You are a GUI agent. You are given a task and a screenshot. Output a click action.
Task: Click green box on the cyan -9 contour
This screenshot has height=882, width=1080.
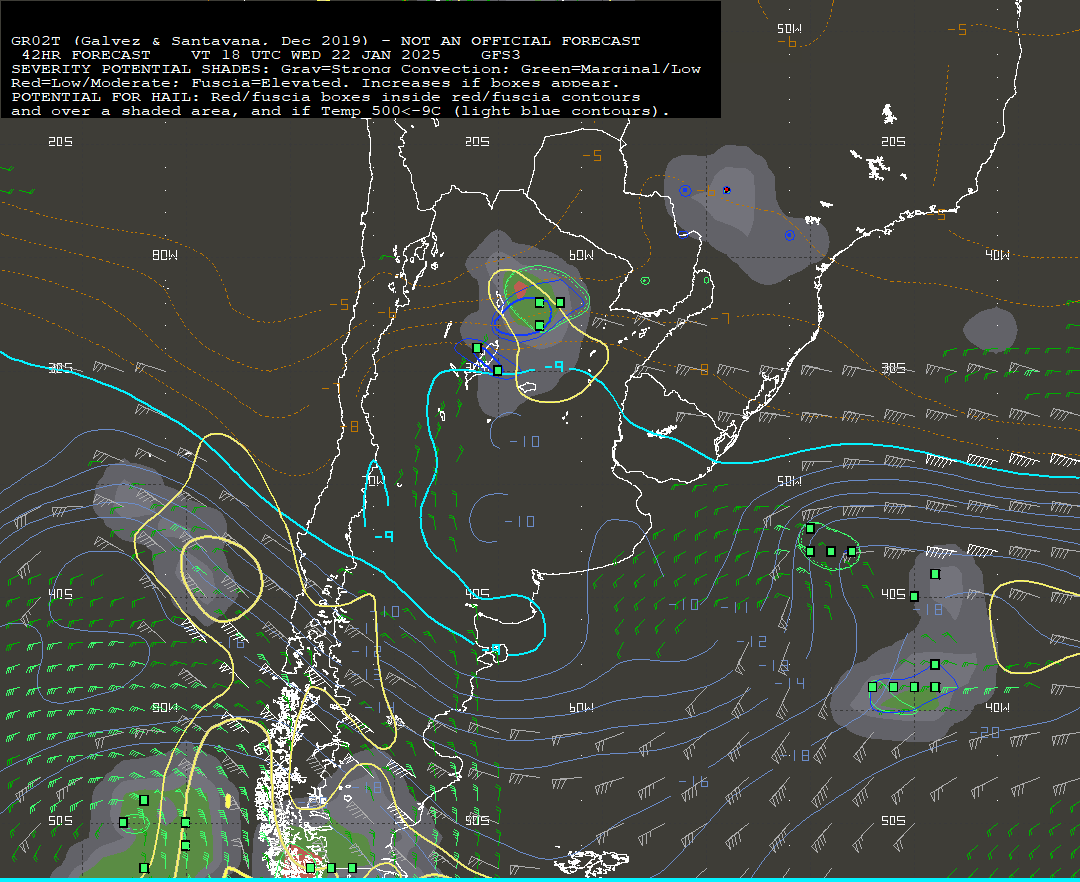pyautogui.click(x=498, y=370)
